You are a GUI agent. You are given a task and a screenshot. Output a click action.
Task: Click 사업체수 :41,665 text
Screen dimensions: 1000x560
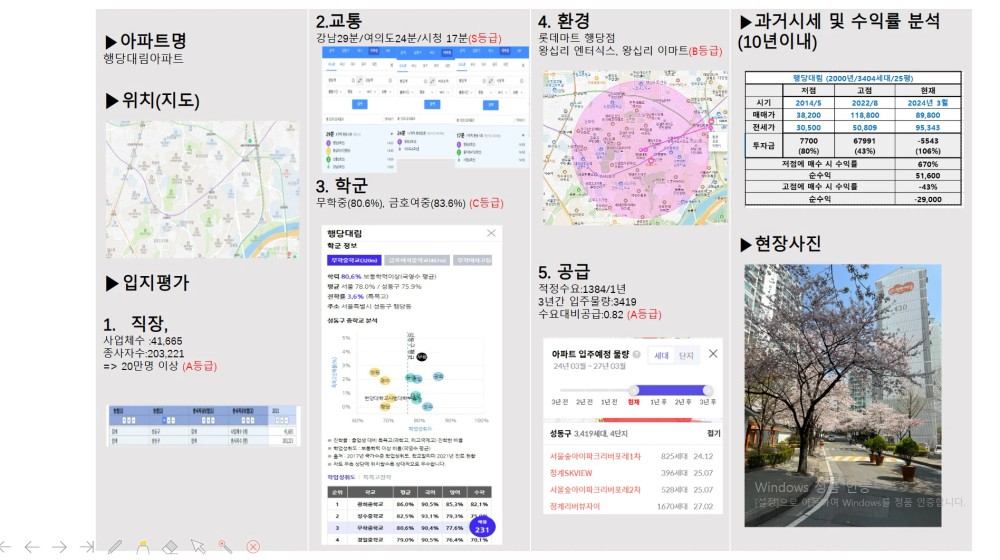point(143,341)
